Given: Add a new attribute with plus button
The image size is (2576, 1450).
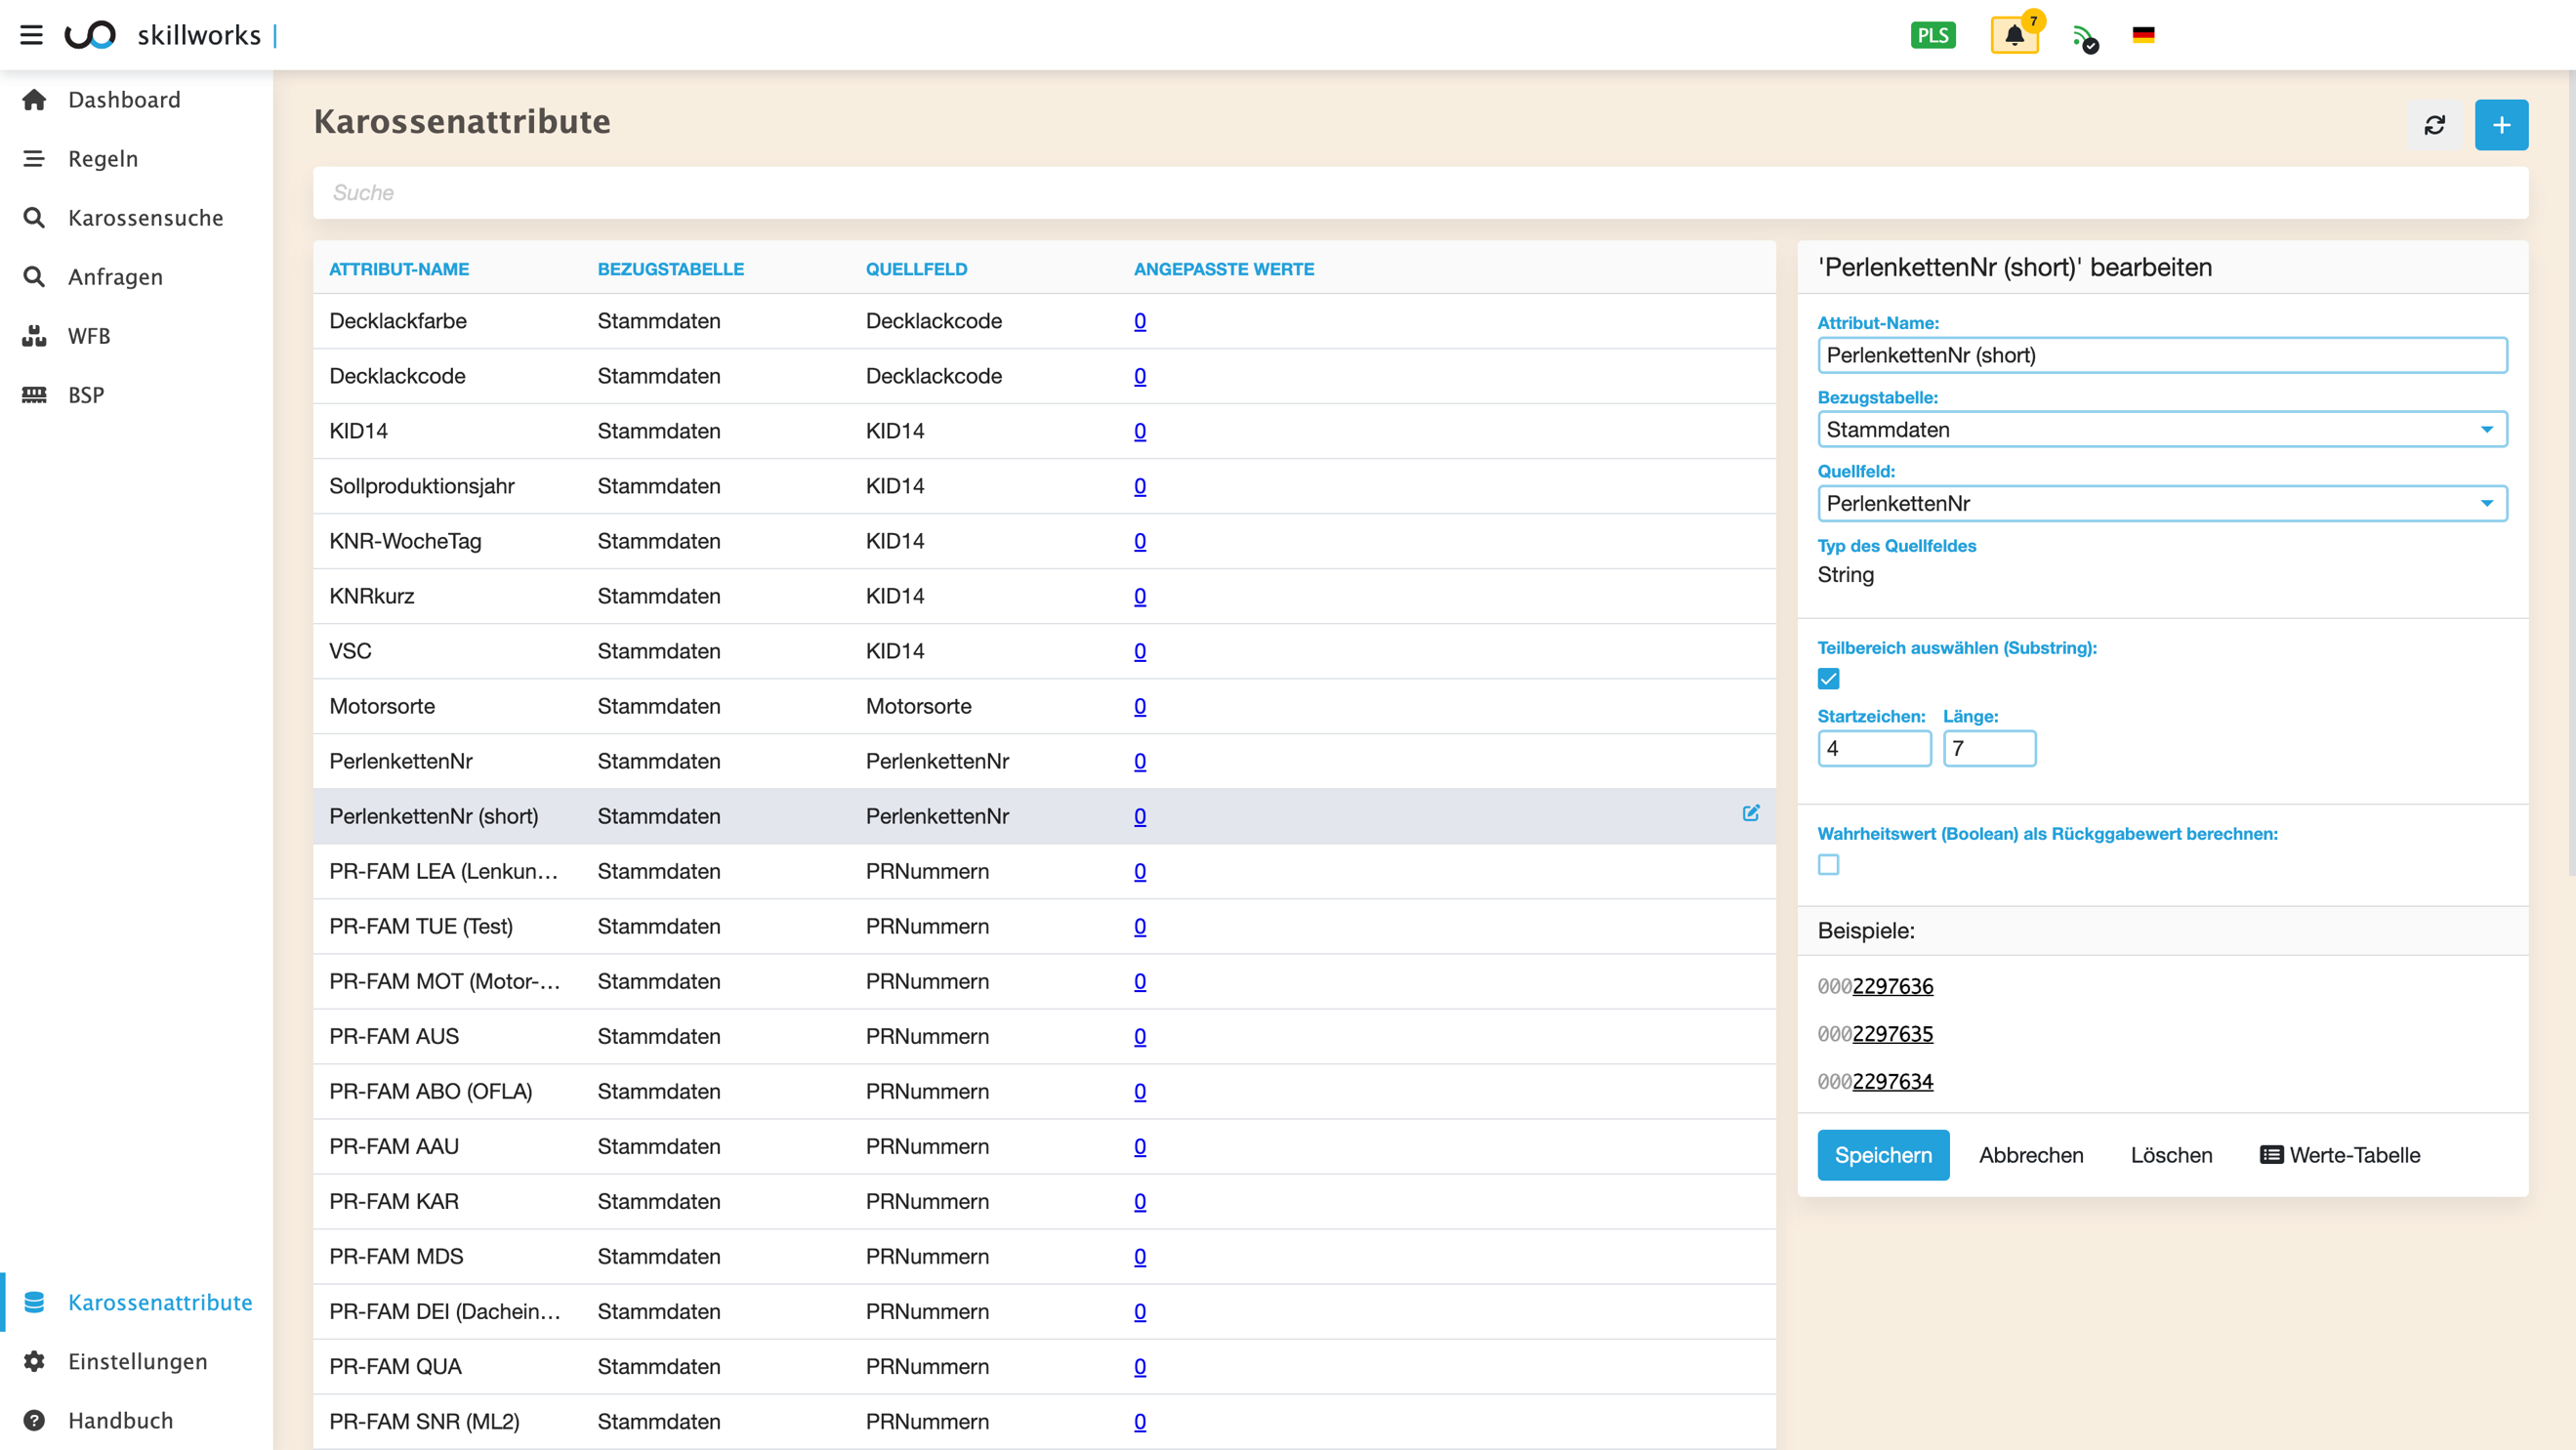Looking at the screenshot, I should click(2500, 125).
